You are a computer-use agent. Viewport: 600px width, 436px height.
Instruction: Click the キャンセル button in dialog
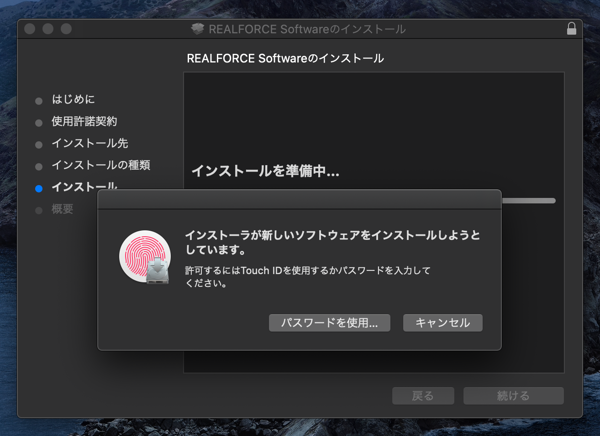click(x=443, y=323)
